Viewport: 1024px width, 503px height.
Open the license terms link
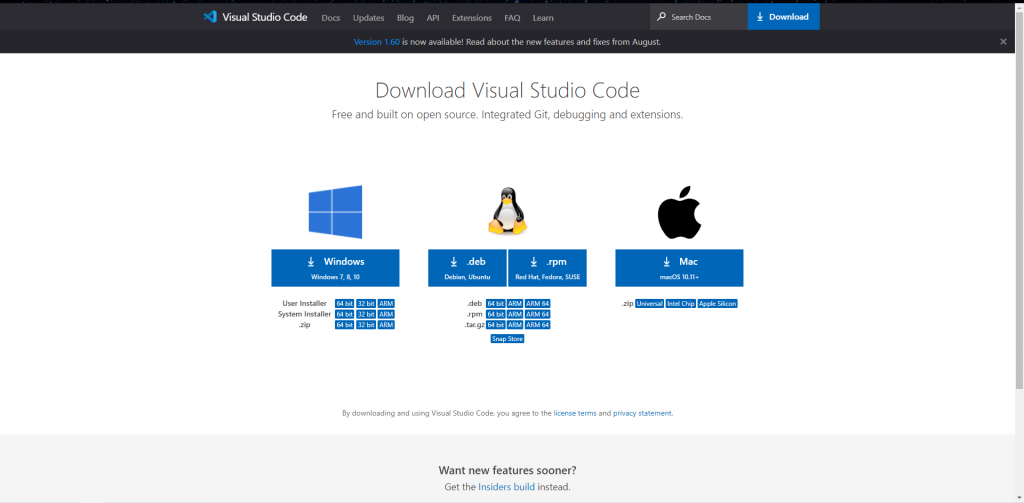tap(575, 414)
